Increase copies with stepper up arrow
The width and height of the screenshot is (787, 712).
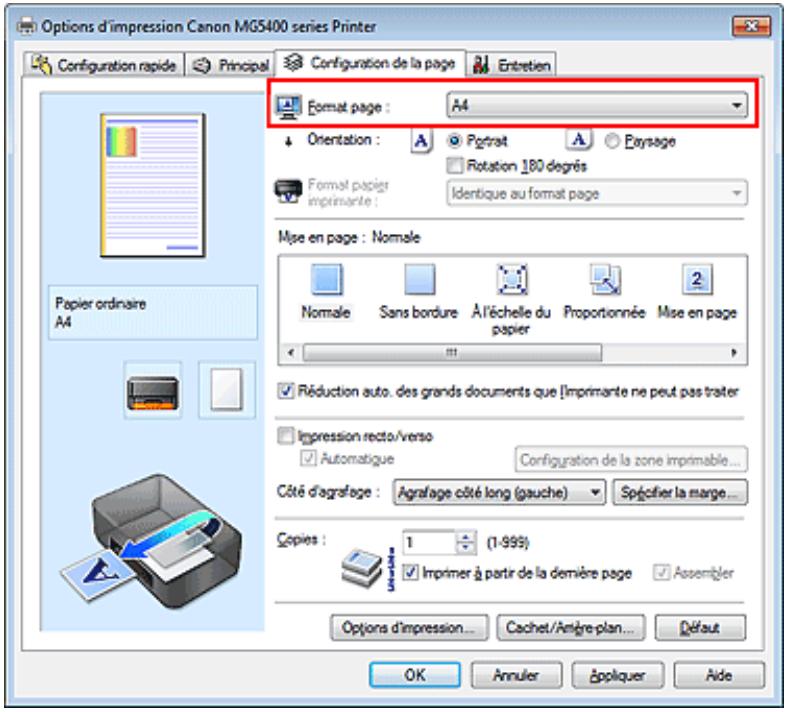[465, 537]
